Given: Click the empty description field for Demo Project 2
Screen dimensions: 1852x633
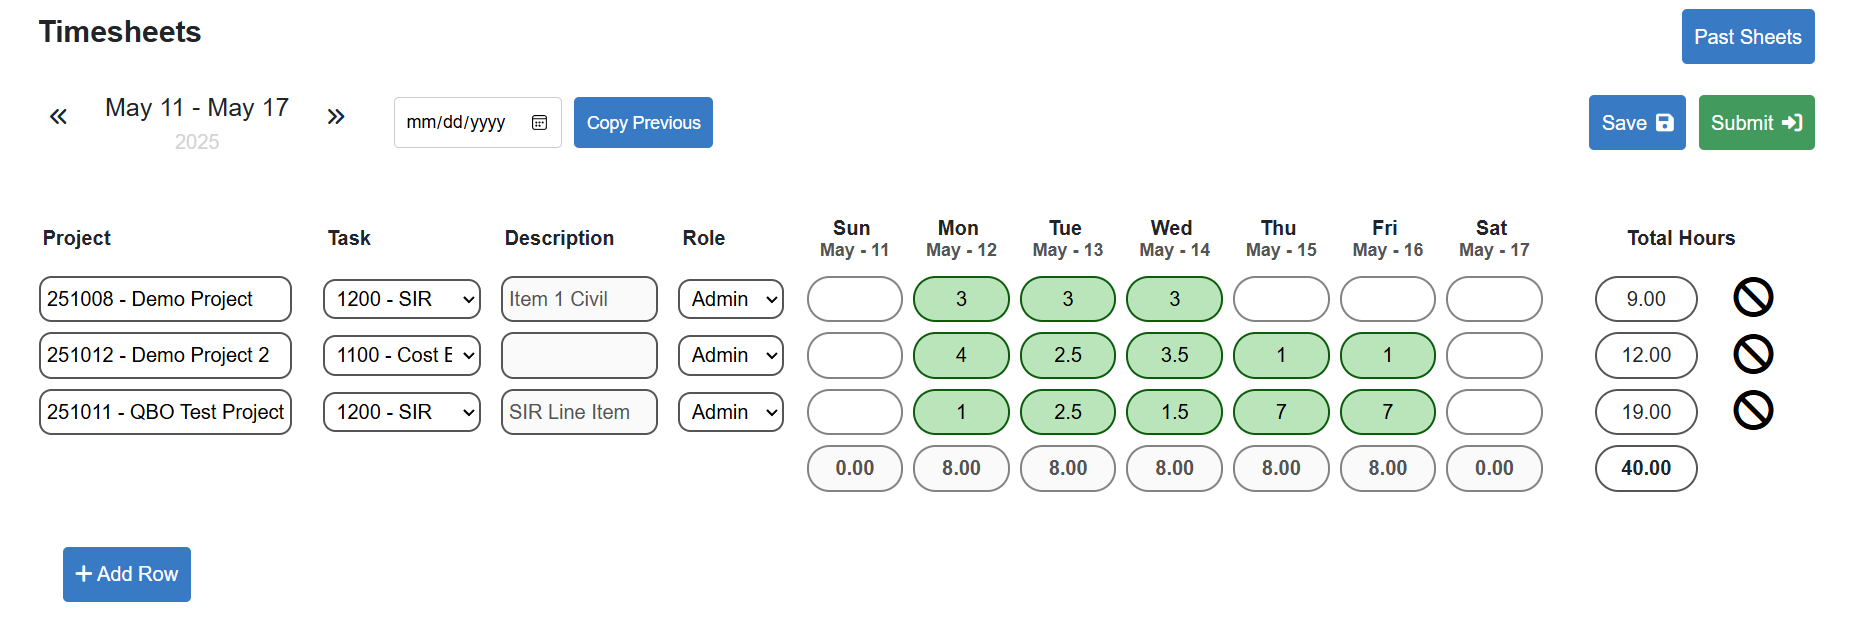Looking at the screenshot, I should [x=579, y=355].
